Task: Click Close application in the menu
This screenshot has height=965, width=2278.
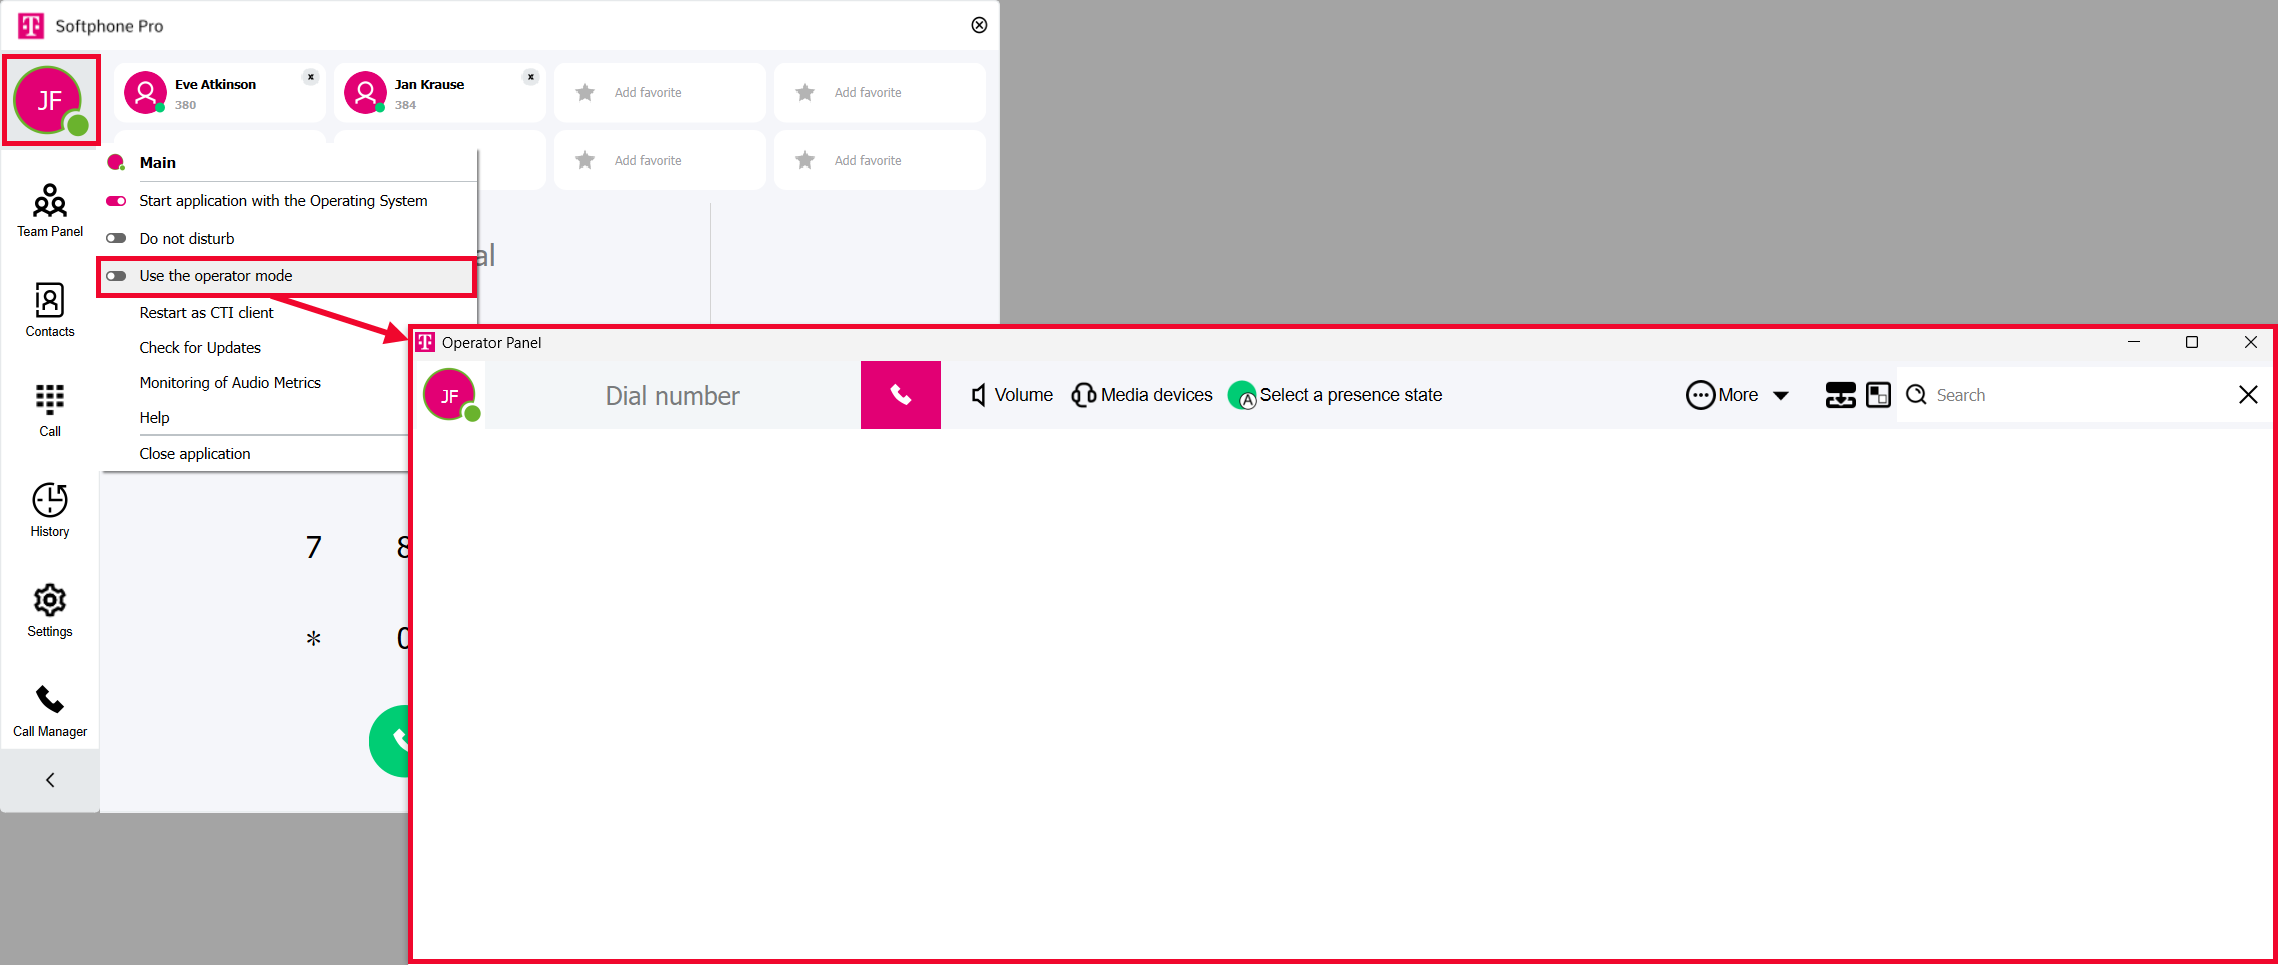Action: point(195,454)
